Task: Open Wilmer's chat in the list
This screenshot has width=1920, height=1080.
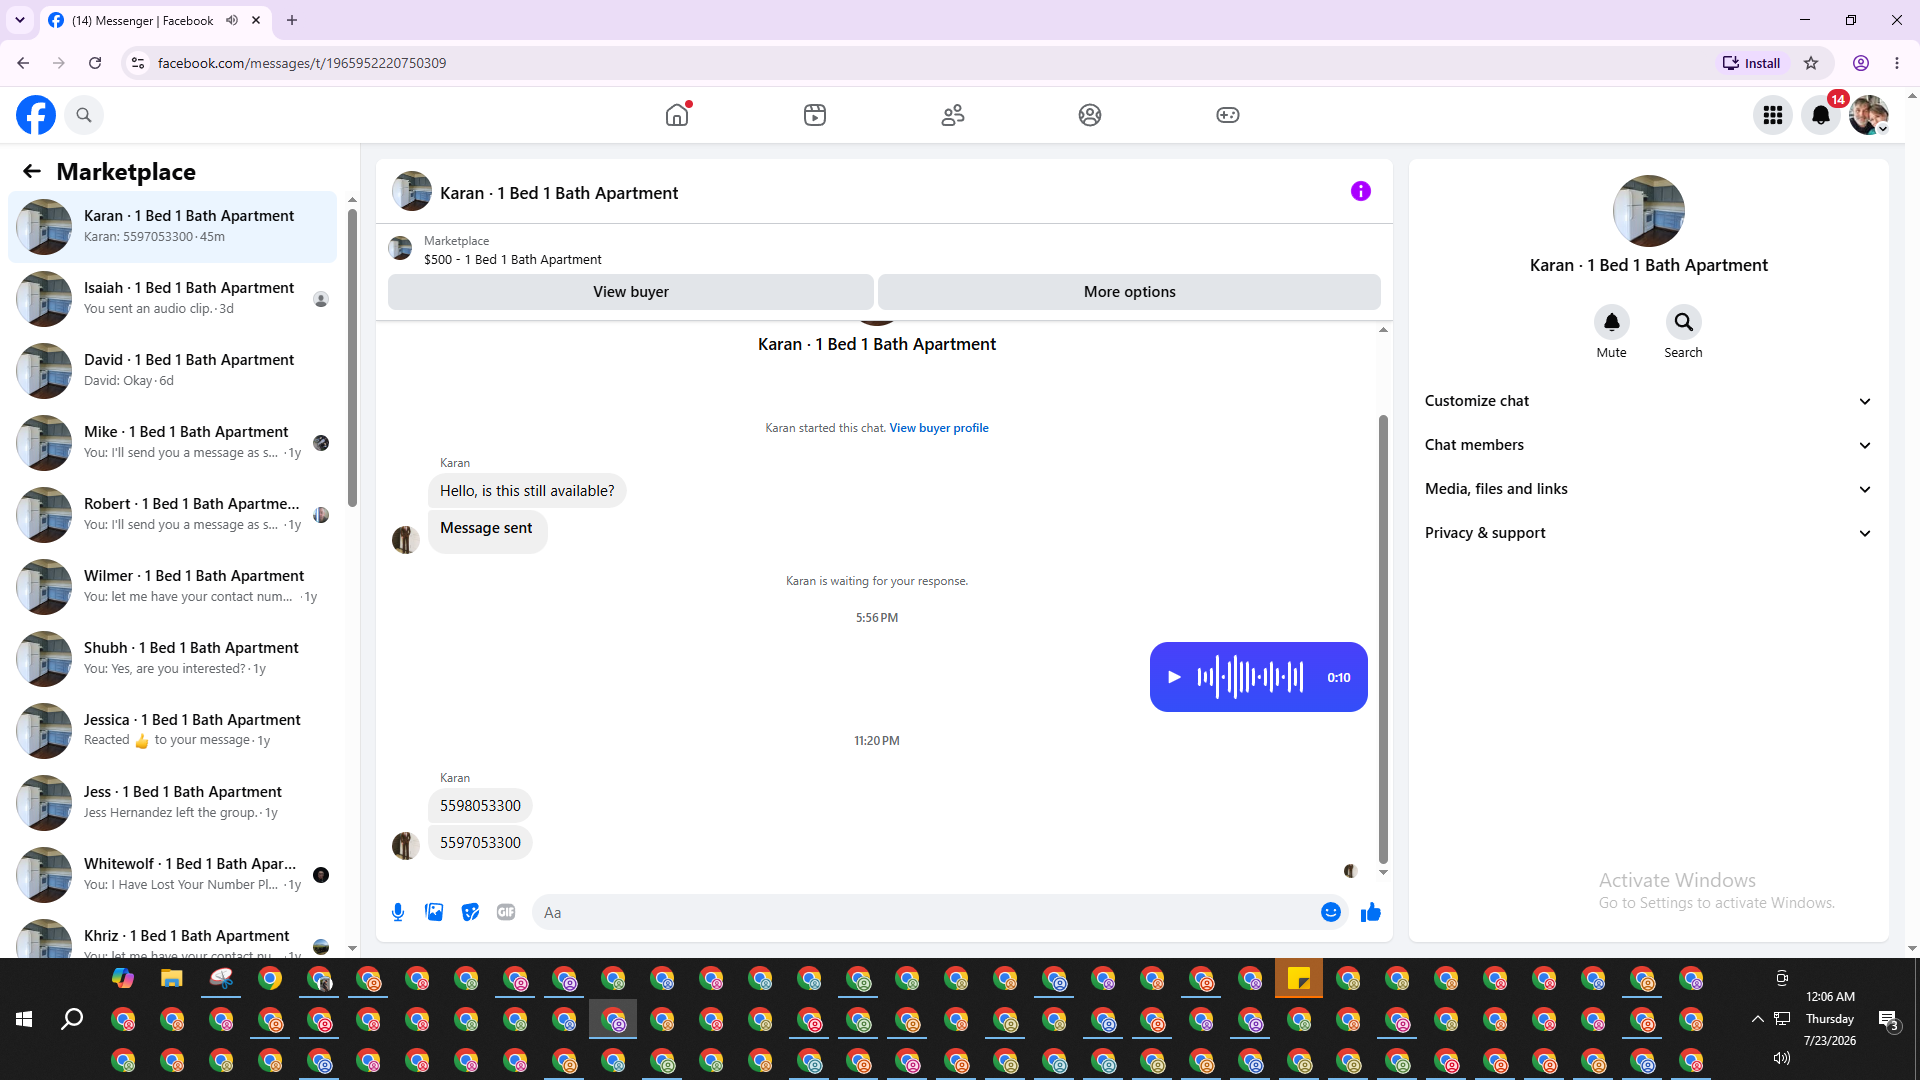Action: [172, 587]
